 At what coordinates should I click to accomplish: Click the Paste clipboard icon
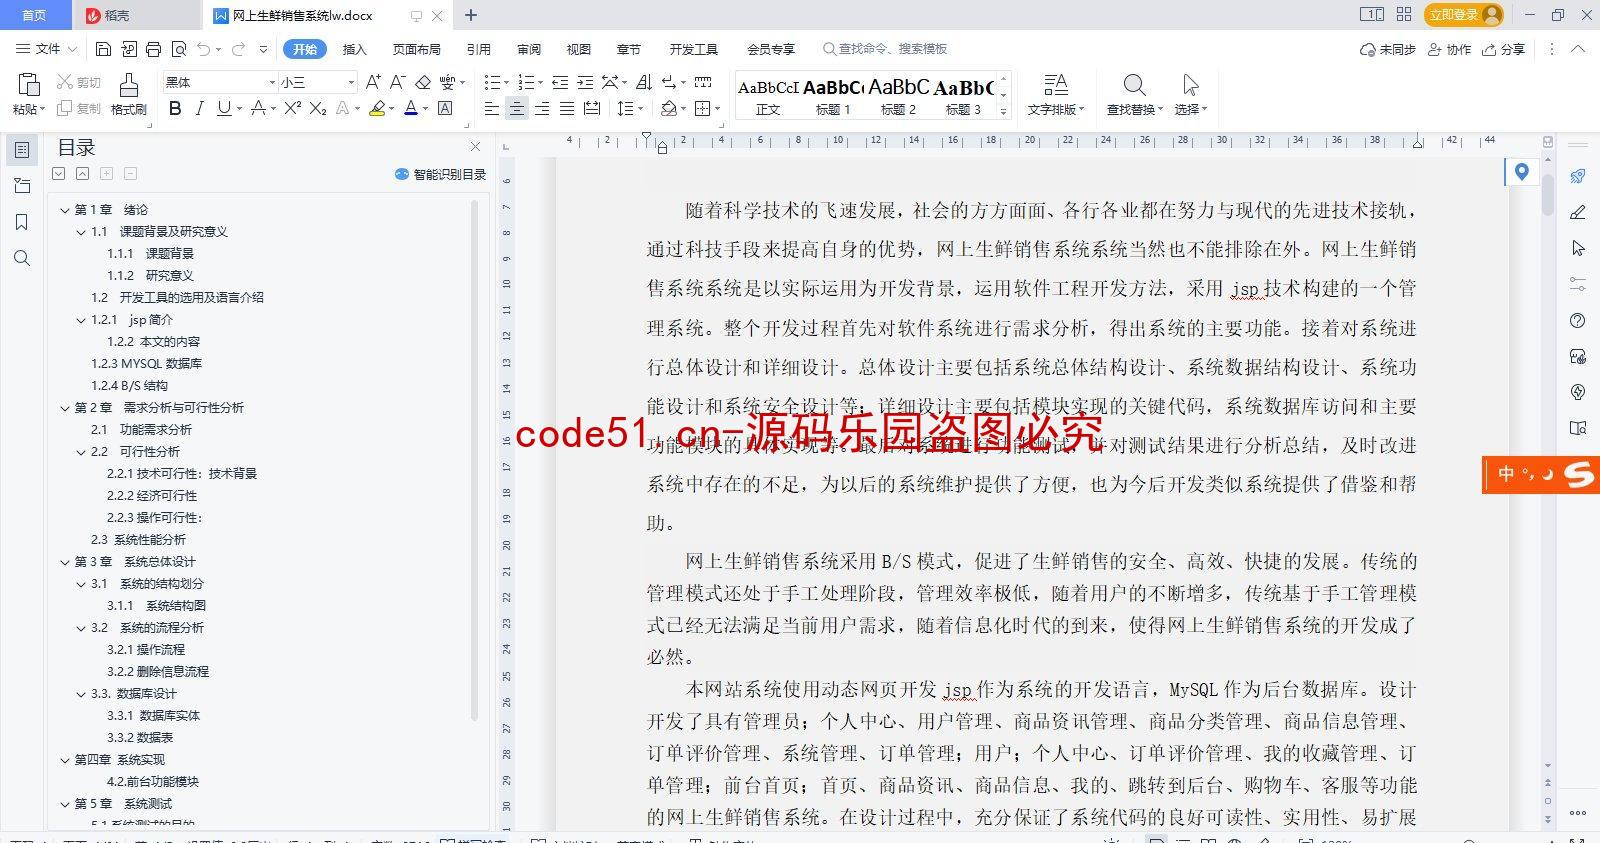pos(28,85)
